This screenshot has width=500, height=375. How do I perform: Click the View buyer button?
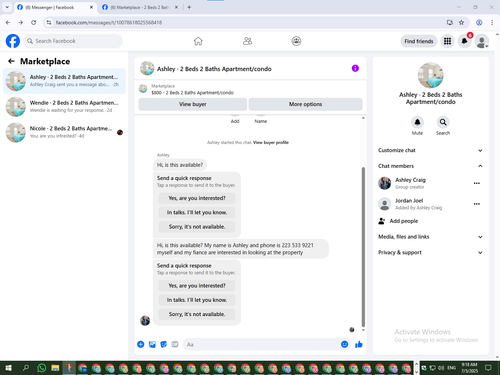(x=193, y=104)
